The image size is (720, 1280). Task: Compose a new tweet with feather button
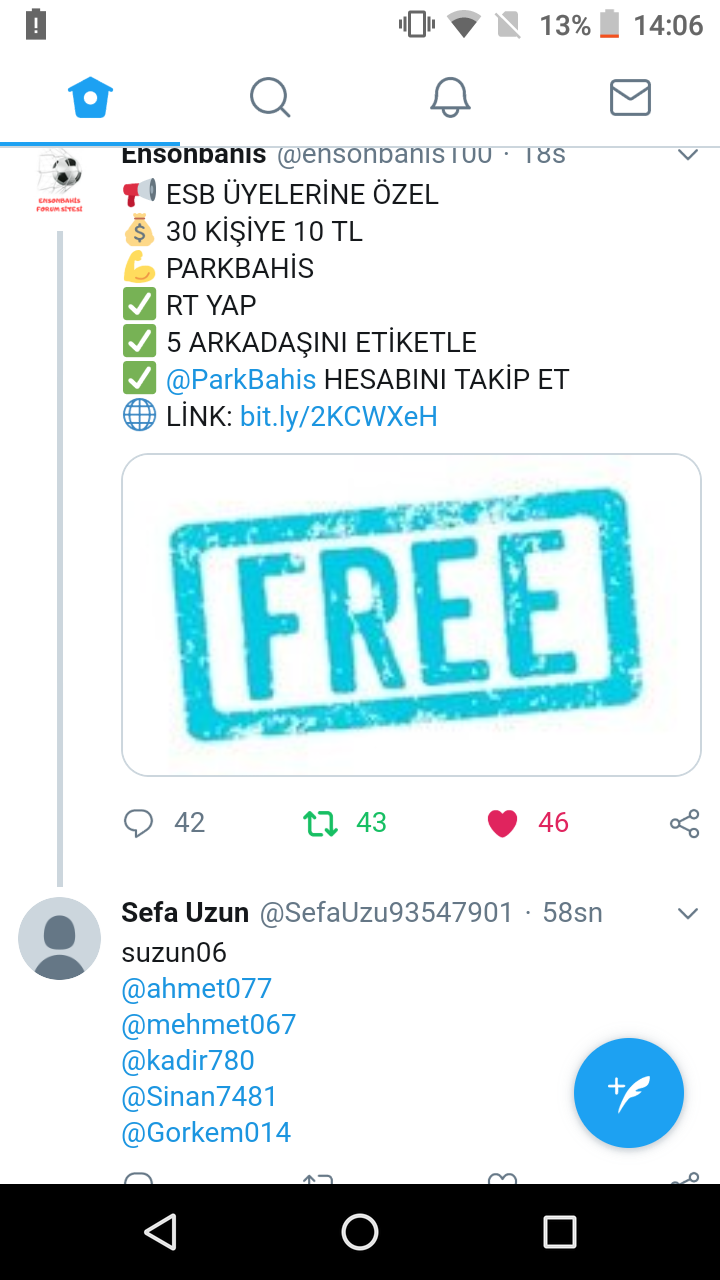628,1093
